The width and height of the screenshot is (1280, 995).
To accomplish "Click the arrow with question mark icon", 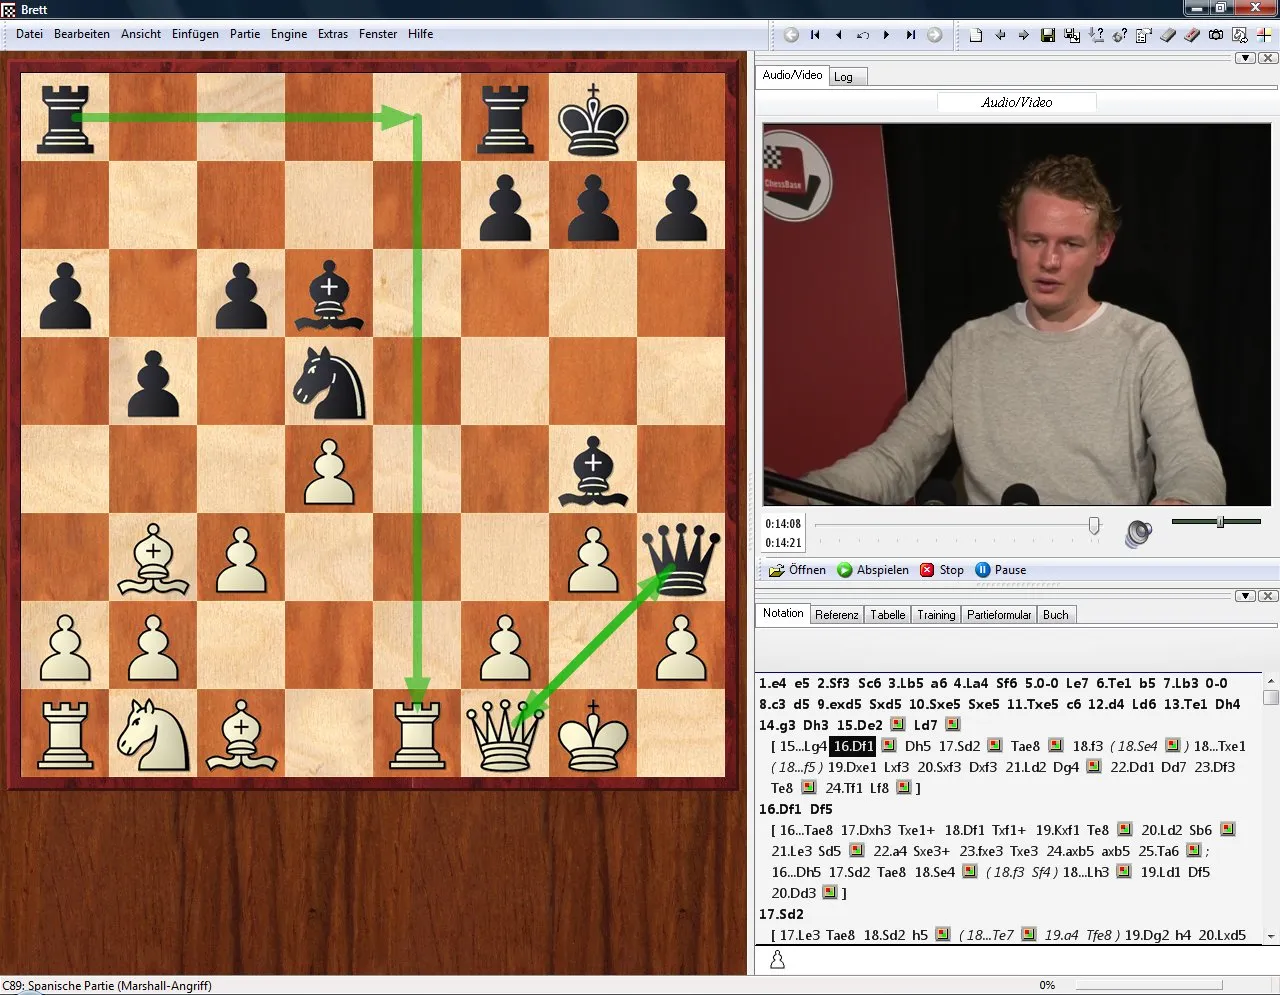I will point(1096,35).
